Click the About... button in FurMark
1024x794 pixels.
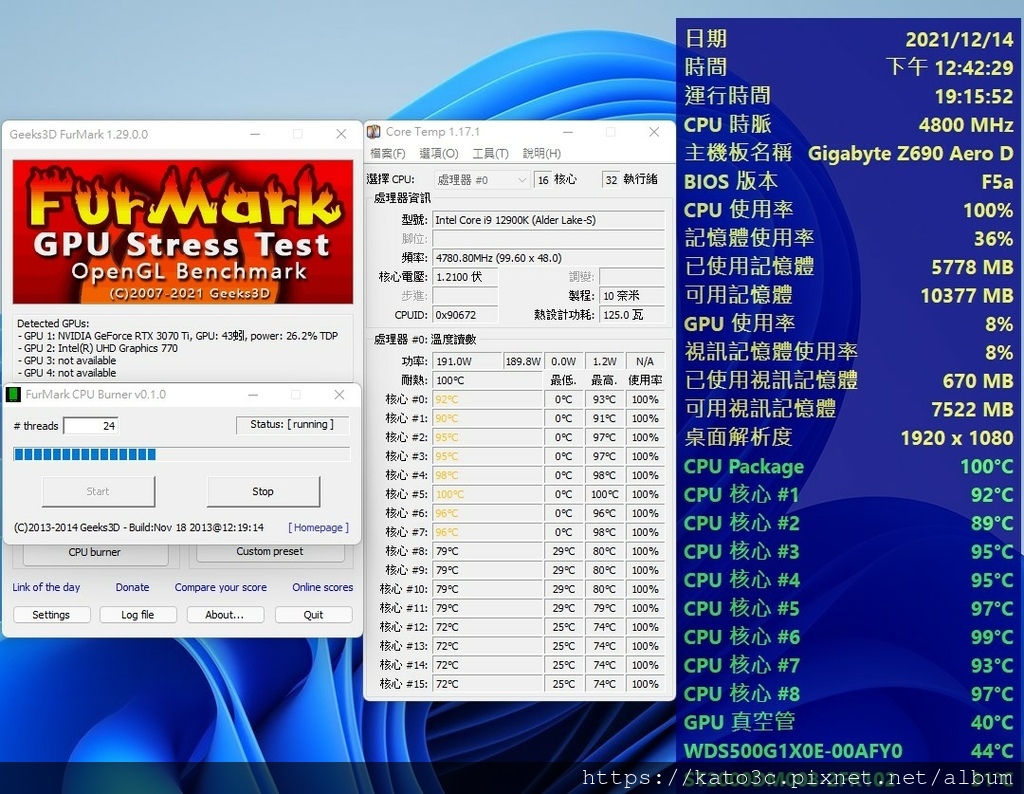pyautogui.click(x=225, y=614)
